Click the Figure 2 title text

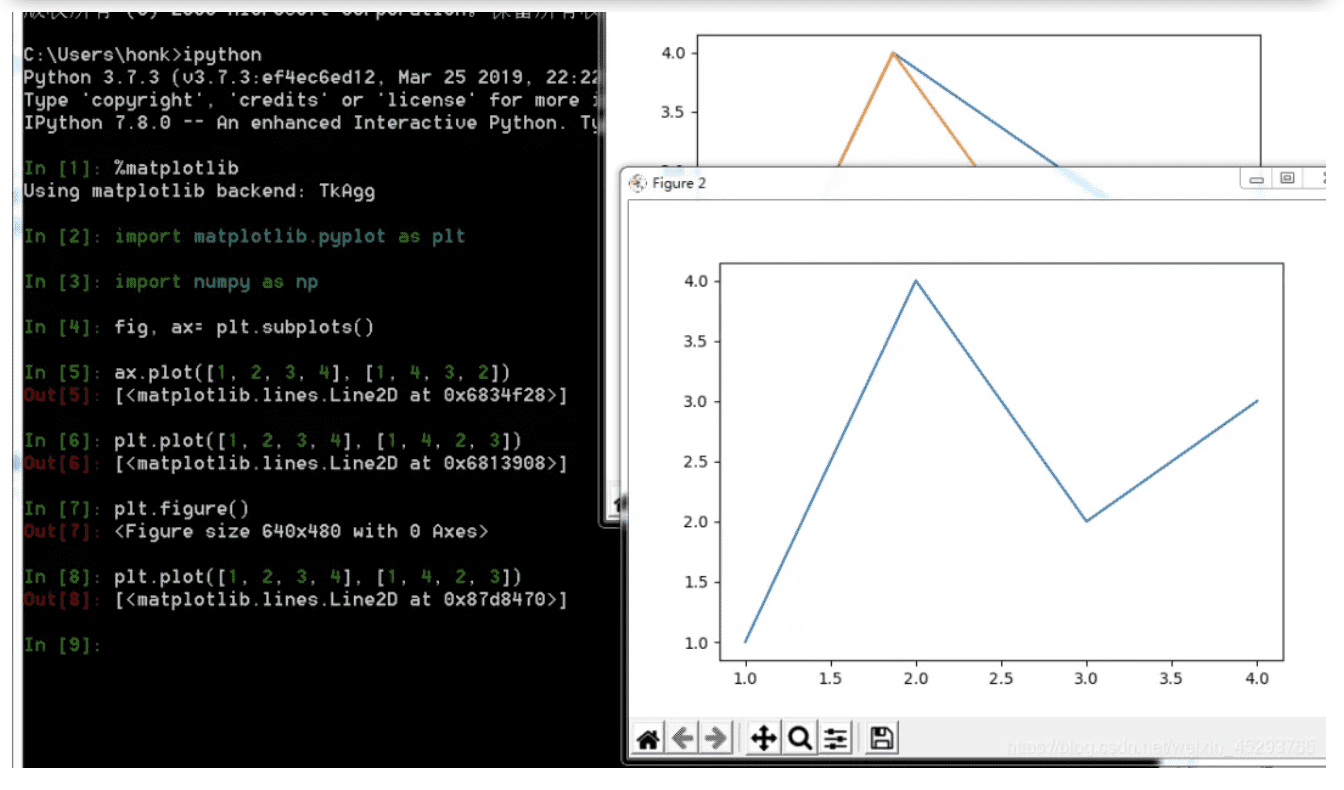tap(679, 183)
